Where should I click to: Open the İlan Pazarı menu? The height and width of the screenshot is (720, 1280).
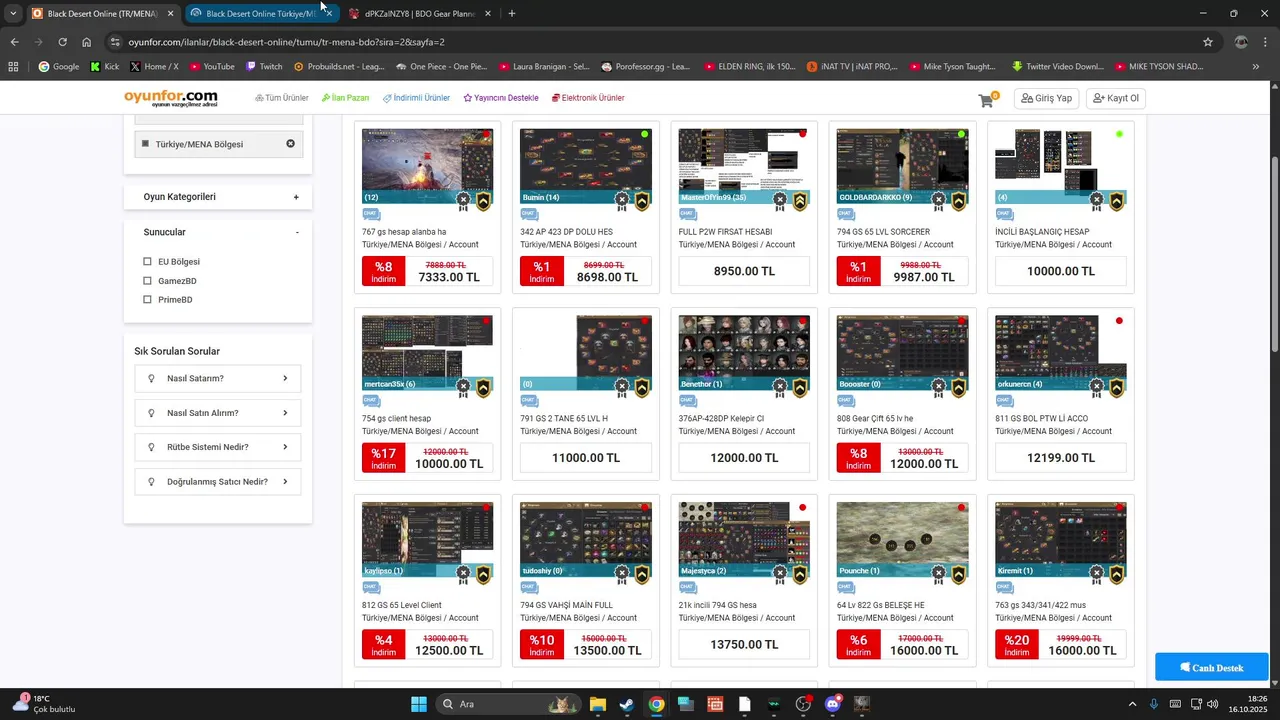click(345, 98)
